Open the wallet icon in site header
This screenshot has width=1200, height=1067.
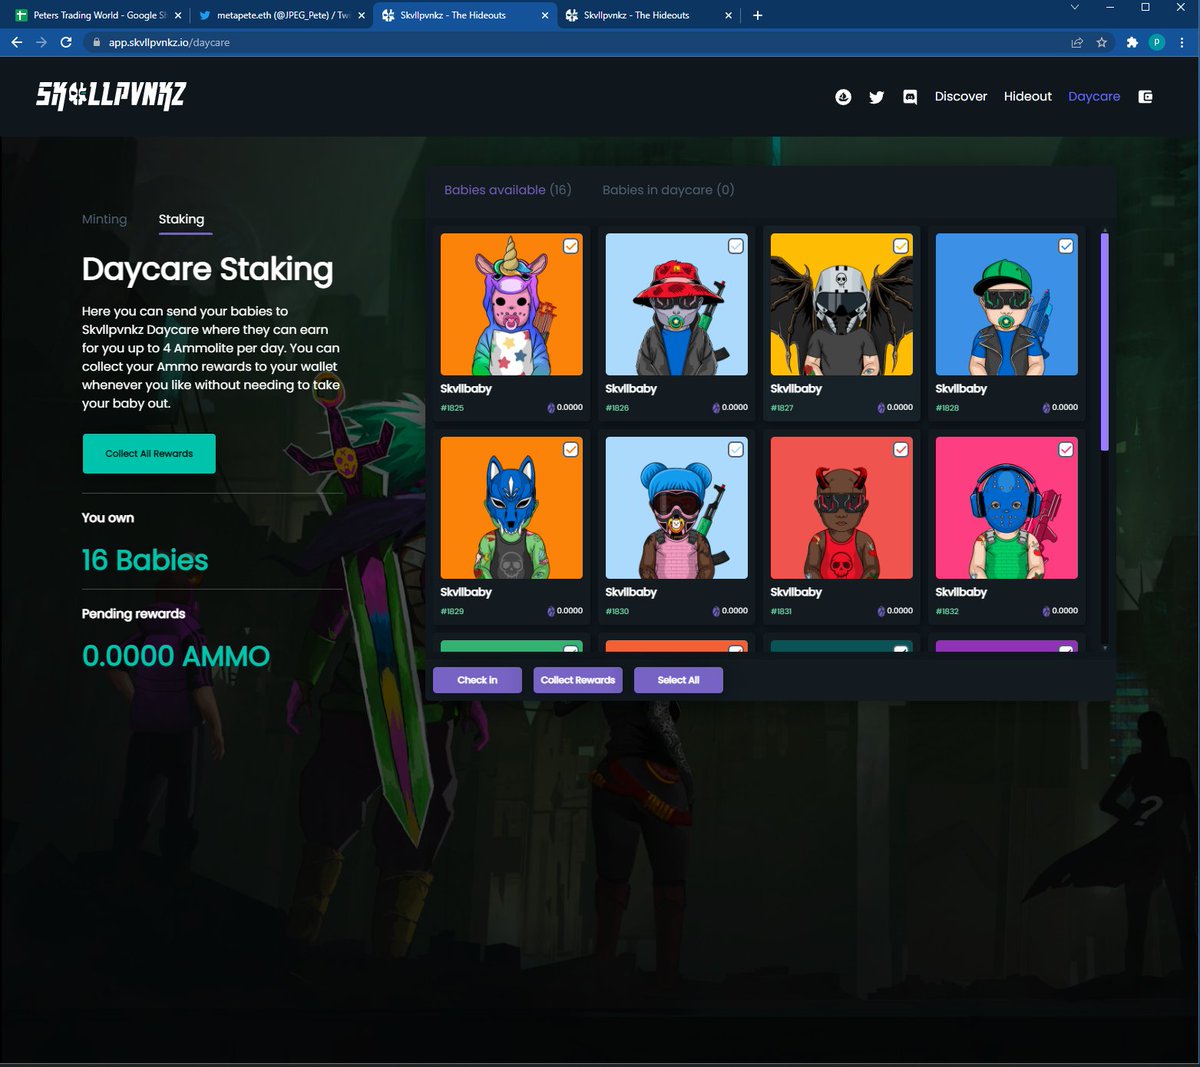(1146, 97)
